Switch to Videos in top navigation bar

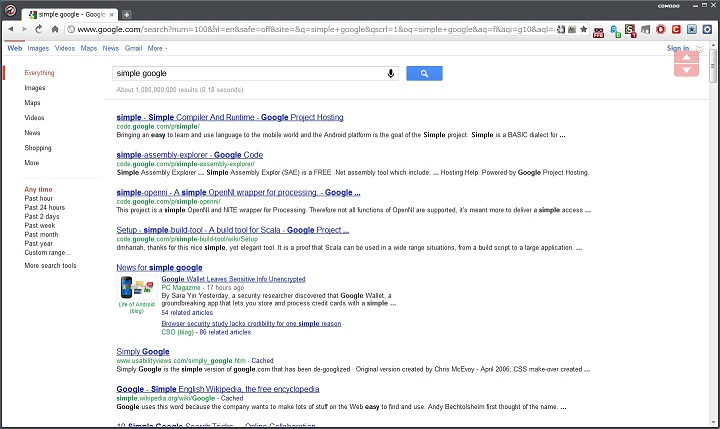click(65, 48)
